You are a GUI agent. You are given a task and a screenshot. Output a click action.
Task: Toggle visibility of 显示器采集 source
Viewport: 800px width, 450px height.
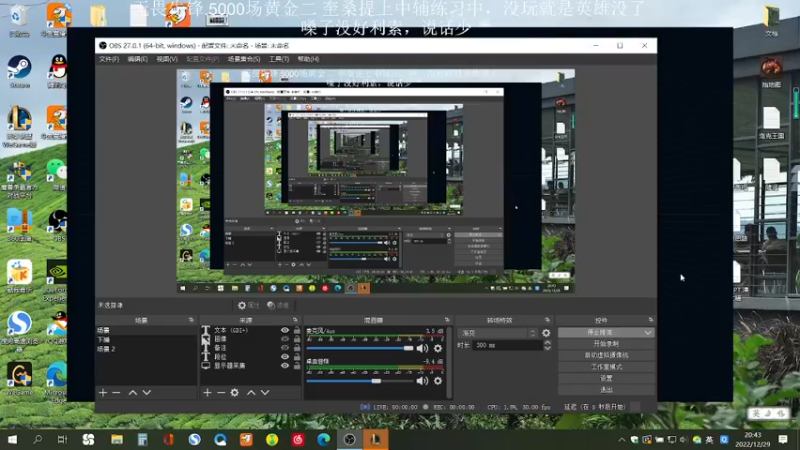[285, 365]
